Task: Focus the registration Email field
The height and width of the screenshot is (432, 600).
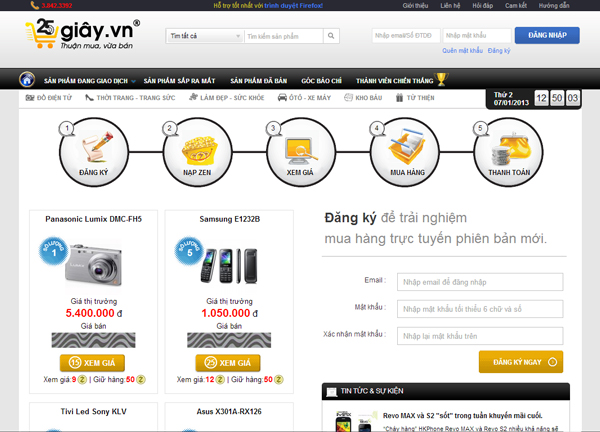Action: click(x=480, y=282)
